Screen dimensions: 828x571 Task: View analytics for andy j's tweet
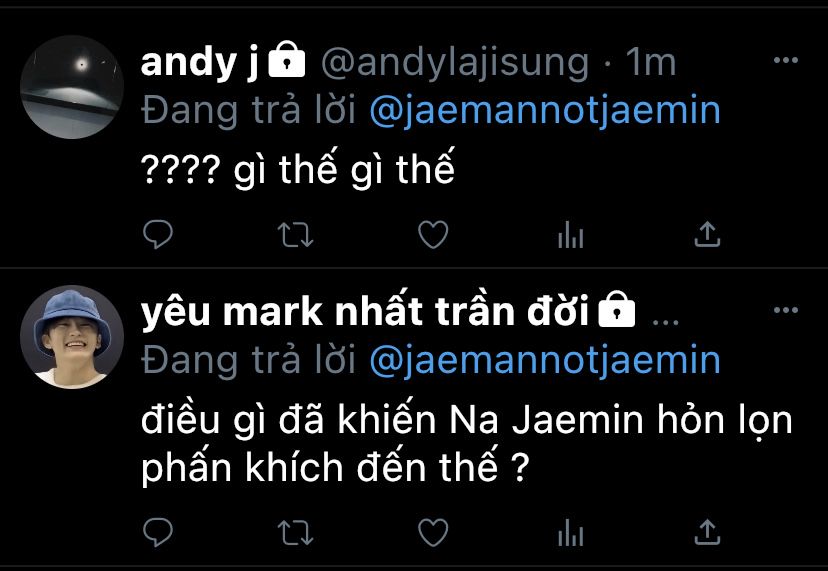[x=570, y=235]
